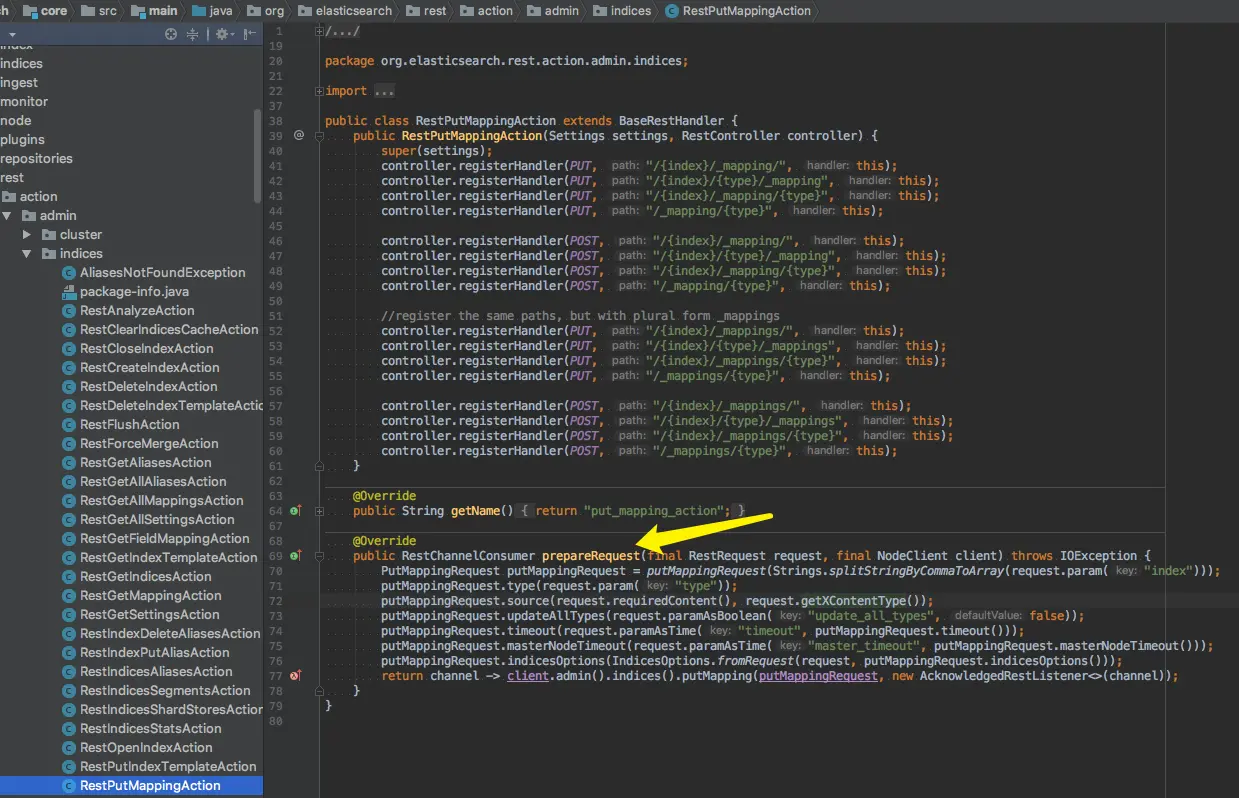Select the ingest package in tree

19,82
